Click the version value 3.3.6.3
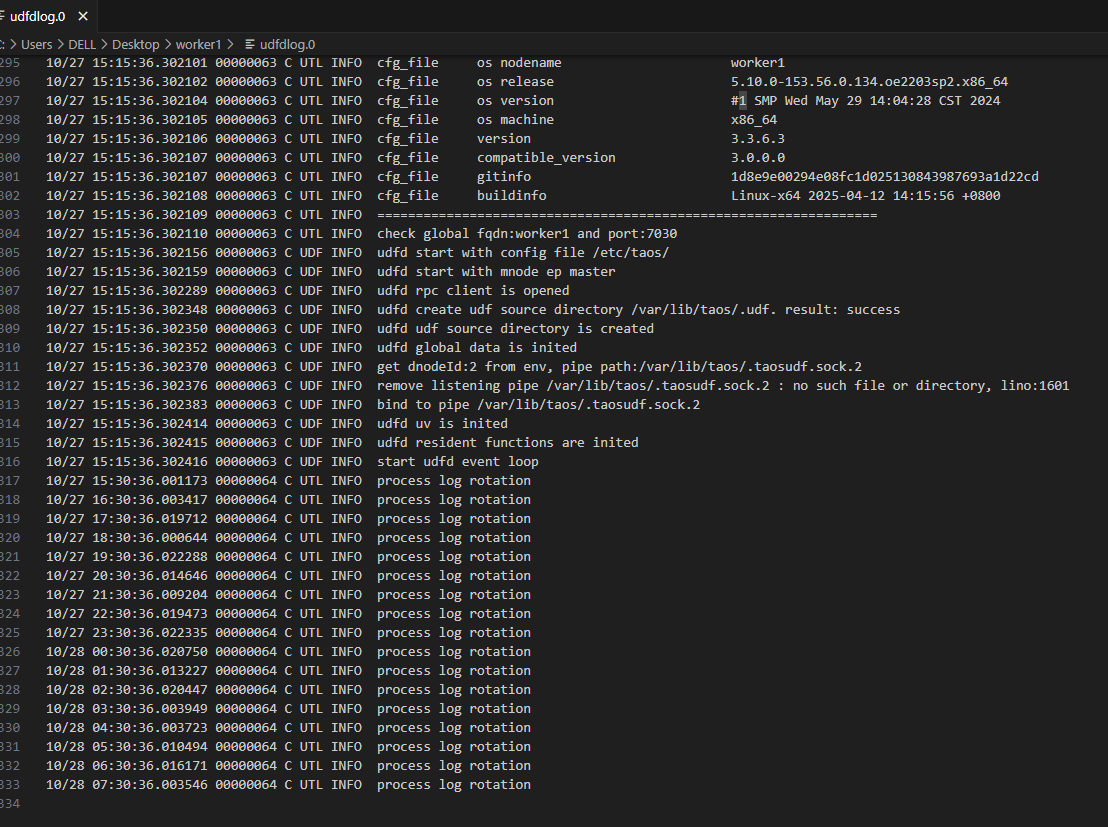Image resolution: width=1108 pixels, height=827 pixels. [x=757, y=139]
